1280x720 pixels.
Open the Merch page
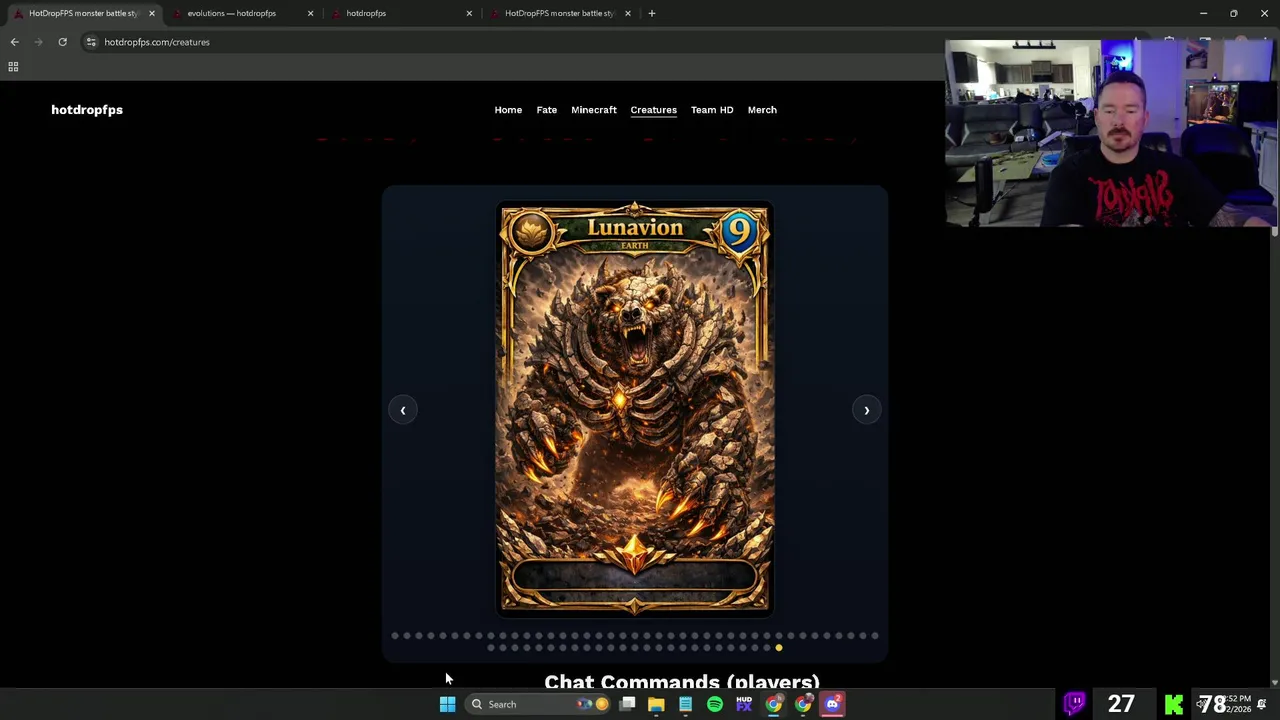tap(762, 110)
